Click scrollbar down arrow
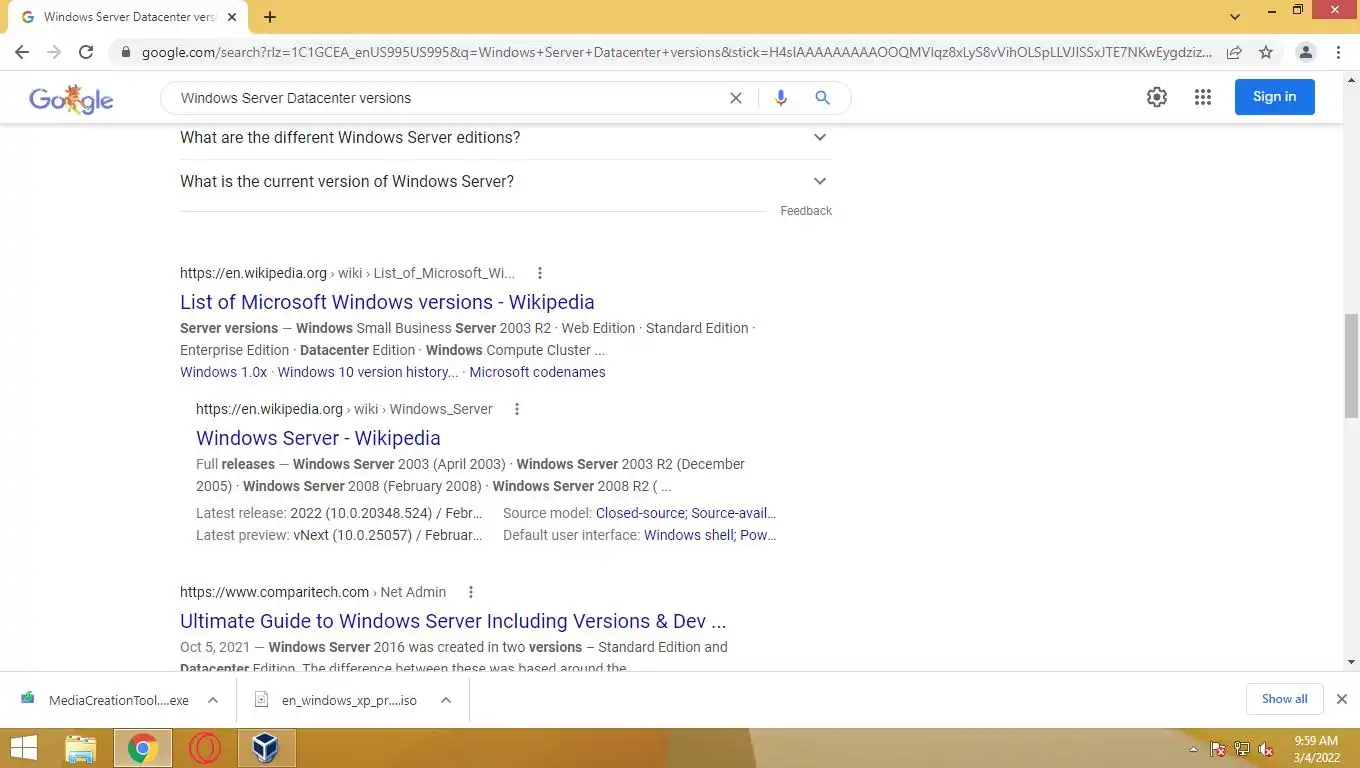 [x=1351, y=662]
